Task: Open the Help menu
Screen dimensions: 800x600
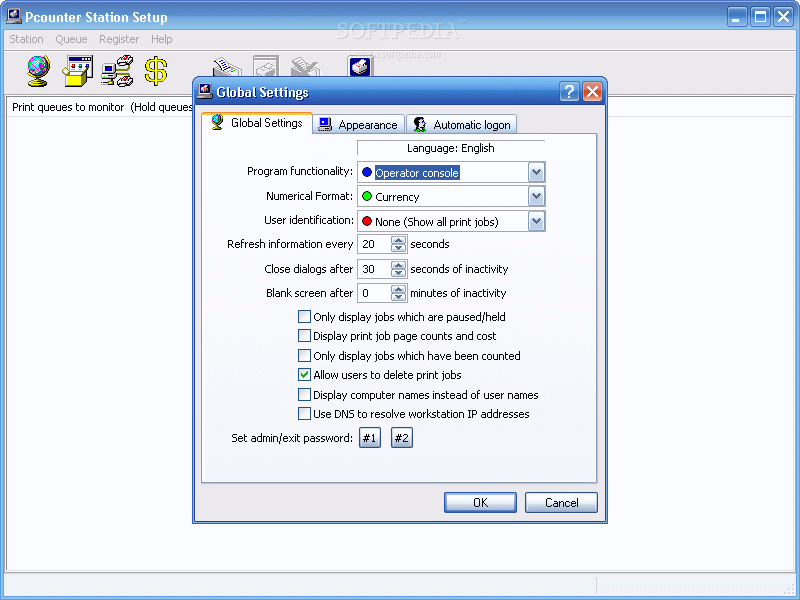Action: pyautogui.click(x=162, y=39)
